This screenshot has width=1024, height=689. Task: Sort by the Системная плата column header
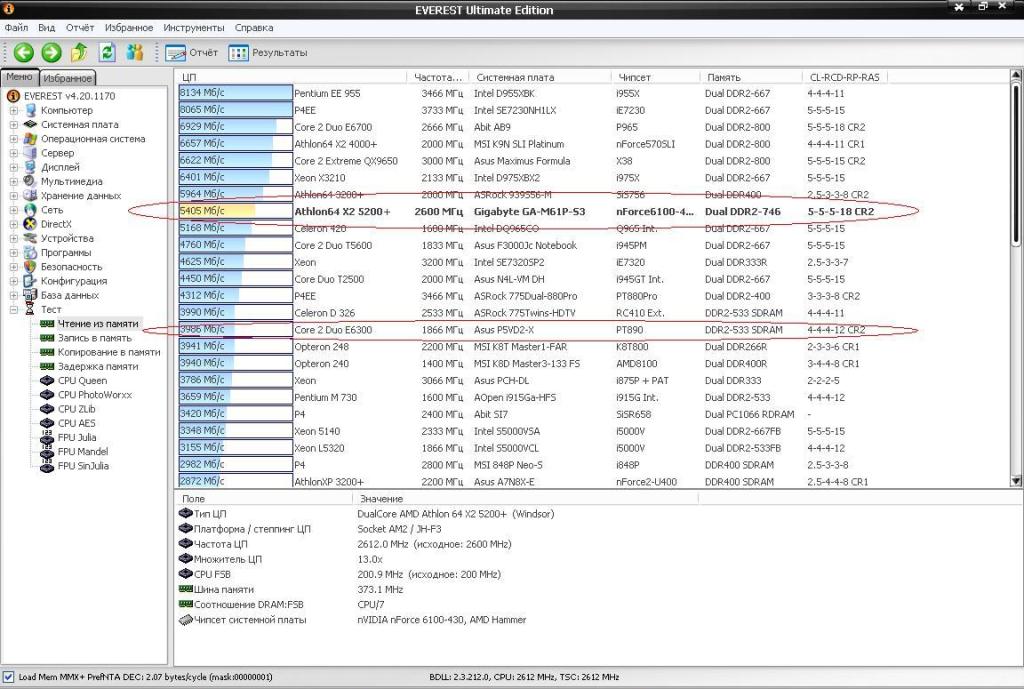541,77
